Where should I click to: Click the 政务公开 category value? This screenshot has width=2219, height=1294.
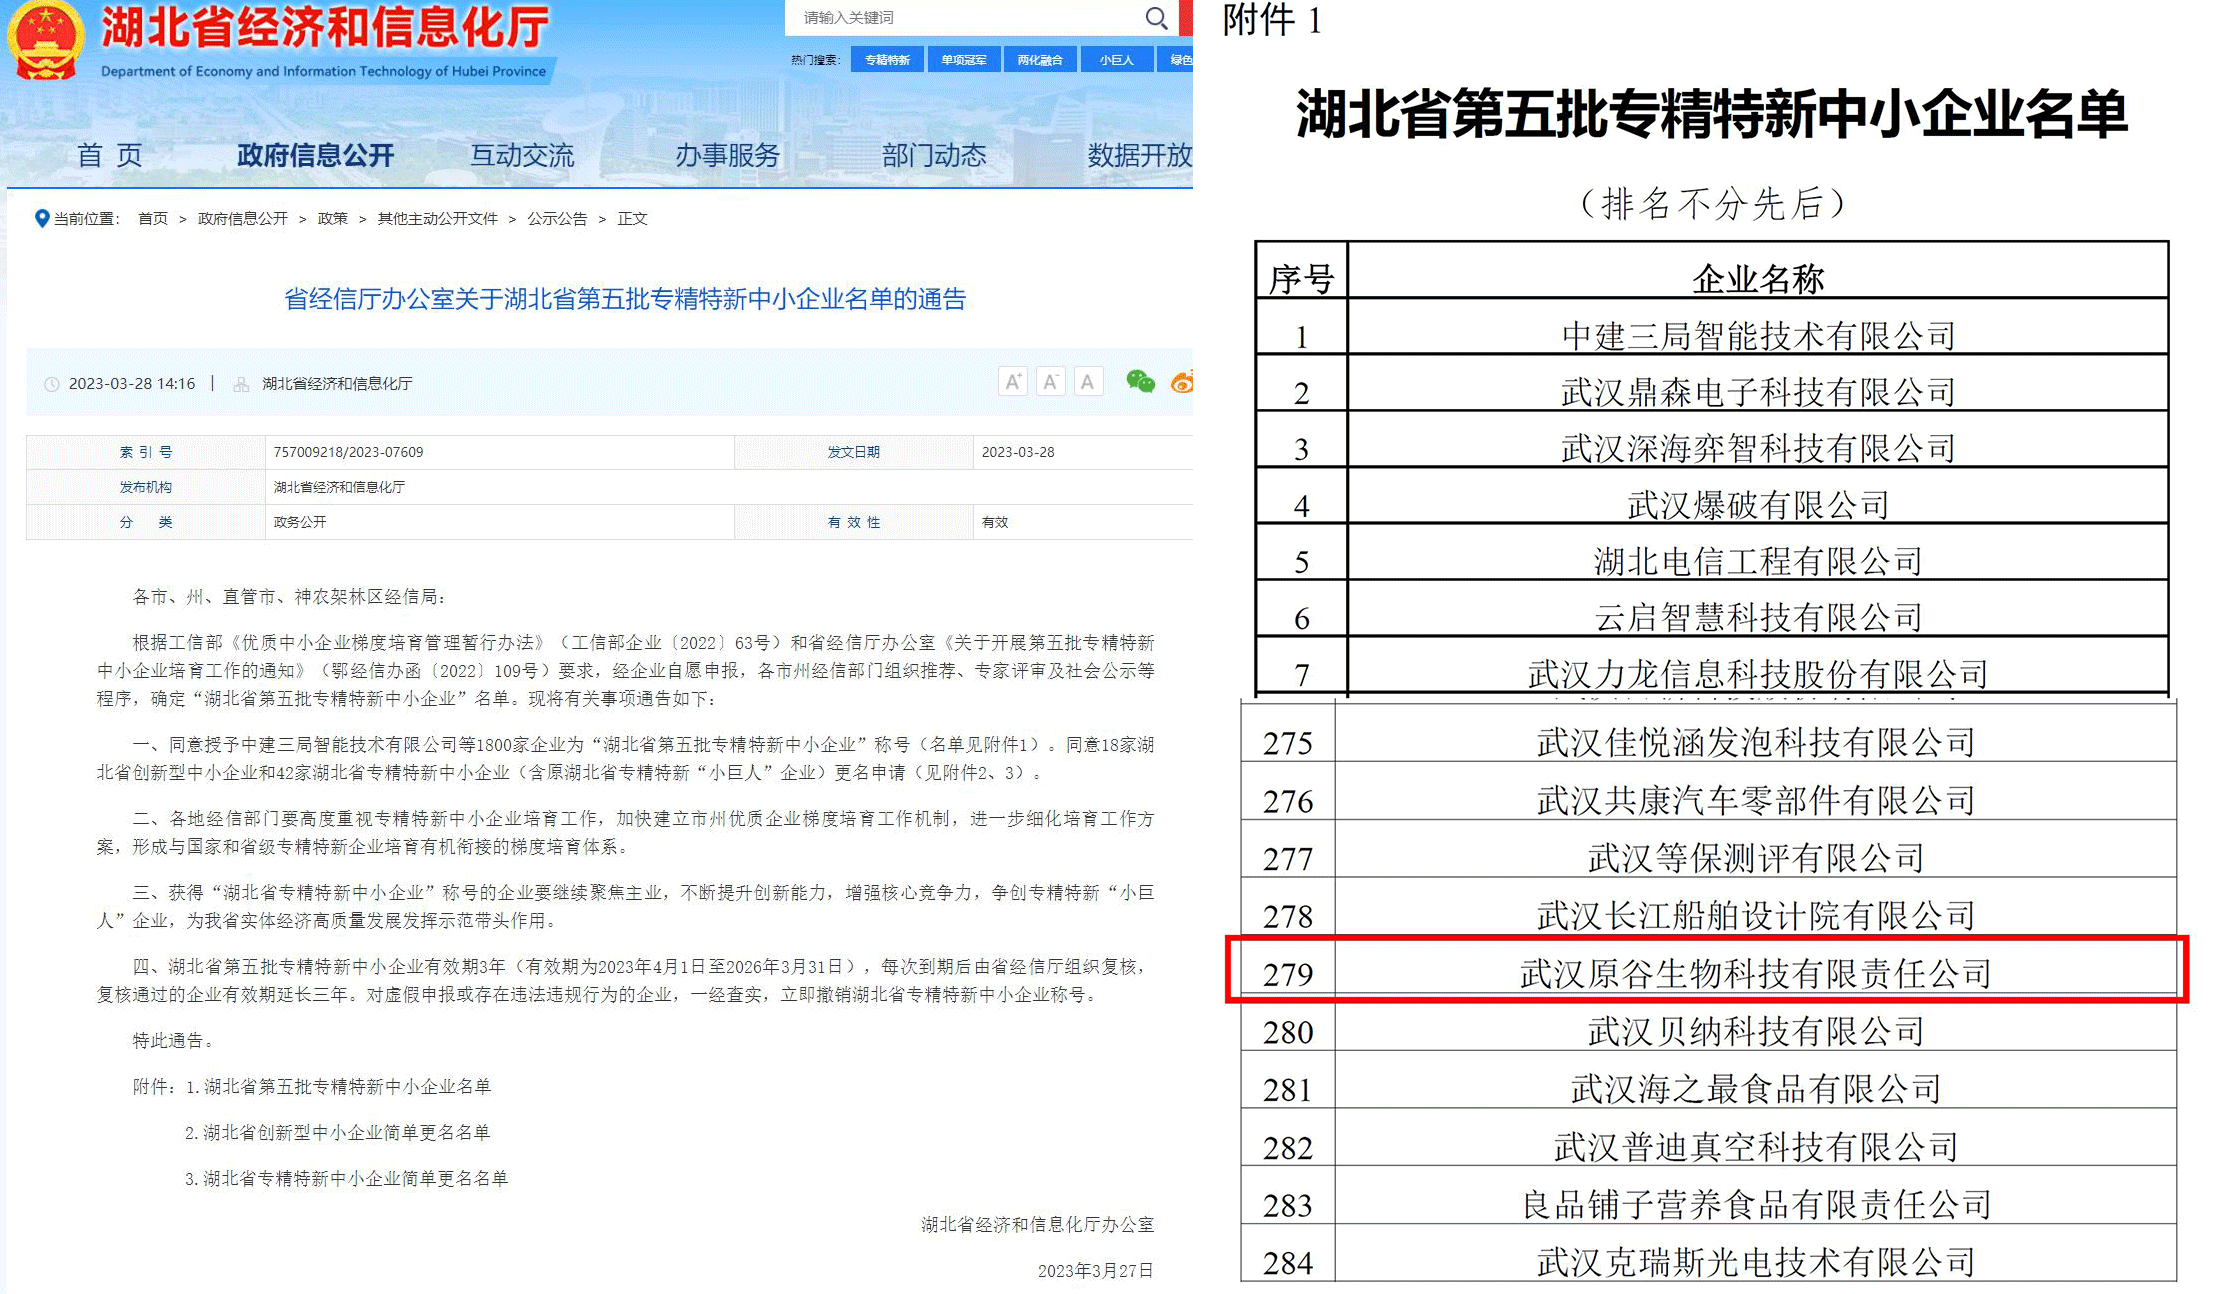(x=300, y=522)
